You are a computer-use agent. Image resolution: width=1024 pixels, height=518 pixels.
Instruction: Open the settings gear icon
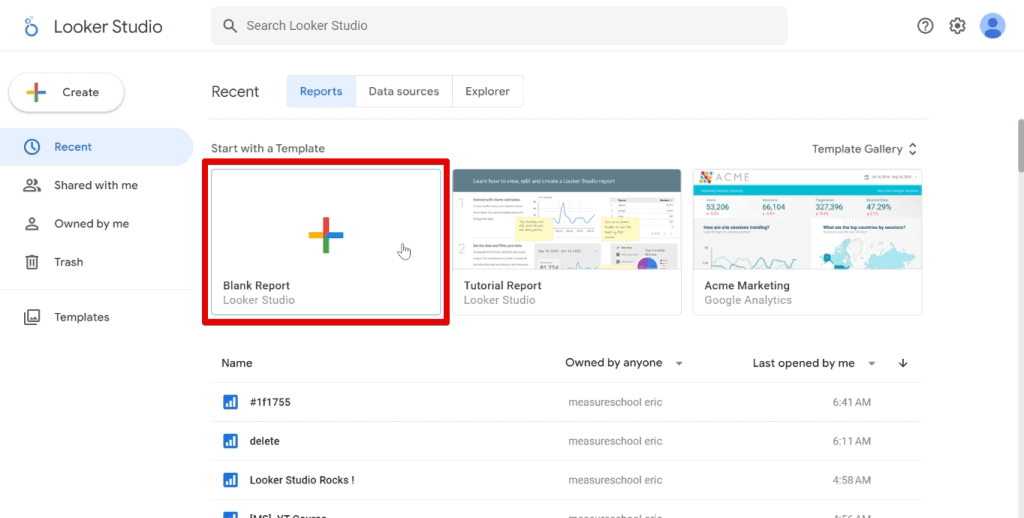pyautogui.click(x=957, y=25)
